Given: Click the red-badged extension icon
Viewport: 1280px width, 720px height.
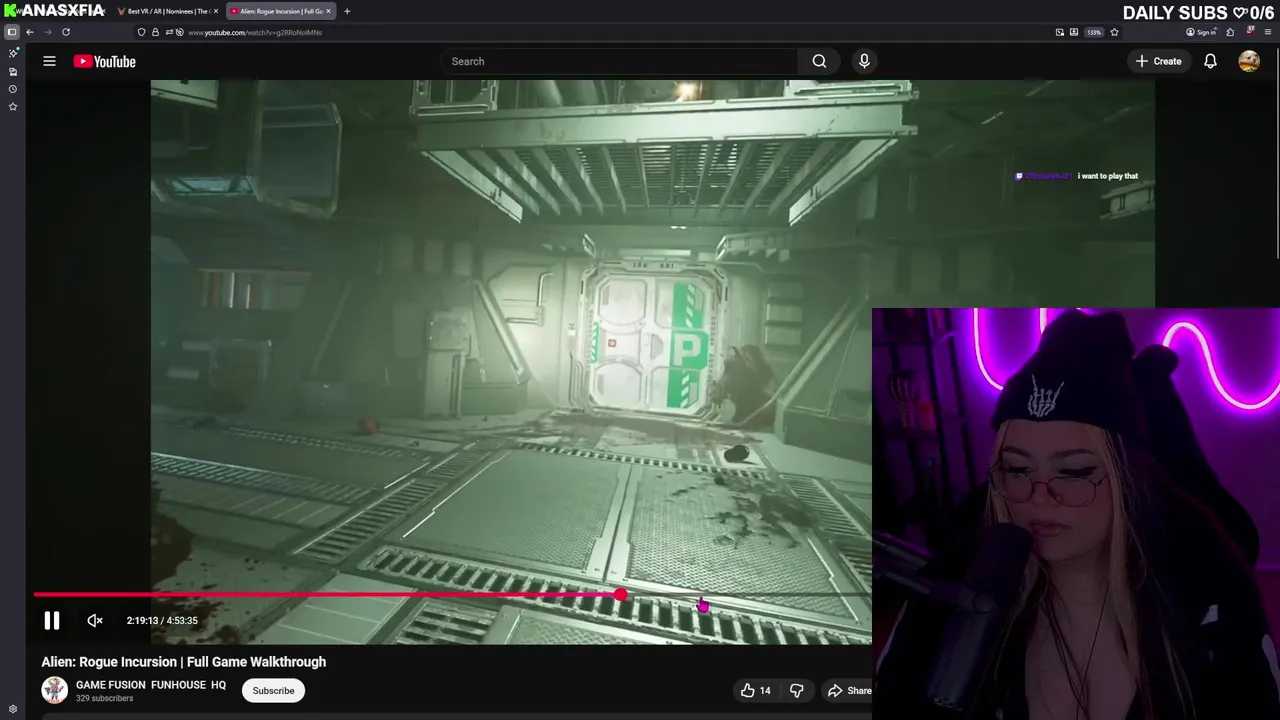Looking at the screenshot, I should point(1250,32).
